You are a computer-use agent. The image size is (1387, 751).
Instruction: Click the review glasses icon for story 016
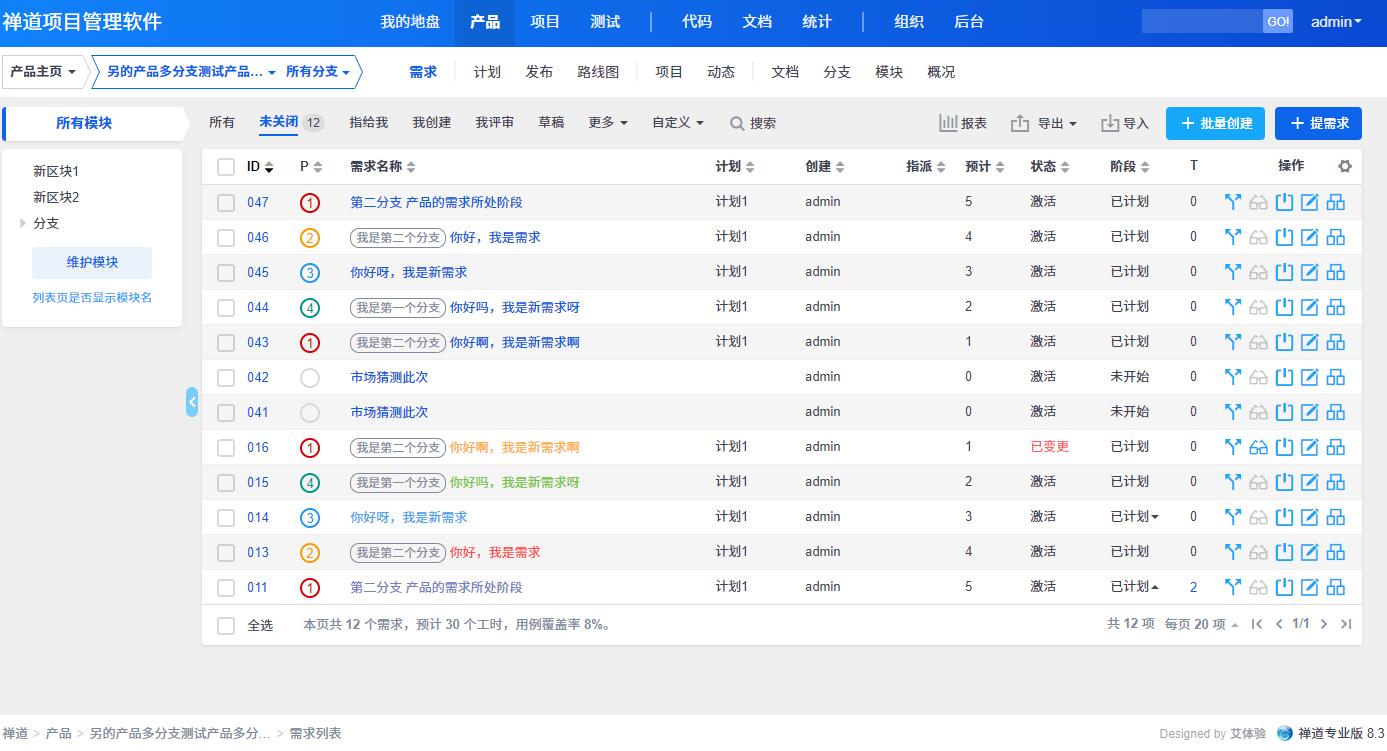coord(1259,447)
